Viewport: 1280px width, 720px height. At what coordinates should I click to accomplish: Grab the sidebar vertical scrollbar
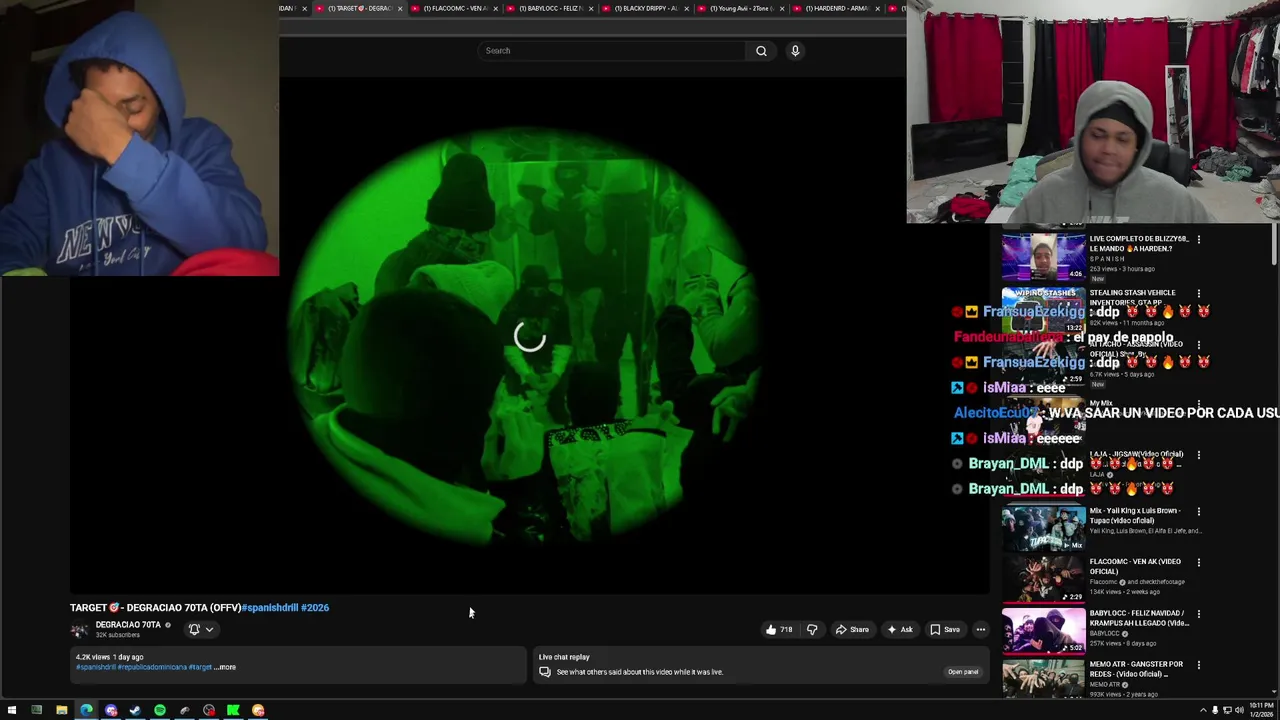pyautogui.click(x=1275, y=245)
